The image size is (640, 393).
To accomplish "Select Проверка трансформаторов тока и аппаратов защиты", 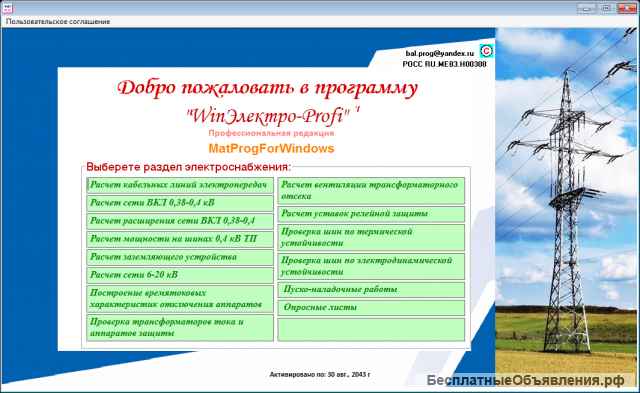I will pos(180,328).
